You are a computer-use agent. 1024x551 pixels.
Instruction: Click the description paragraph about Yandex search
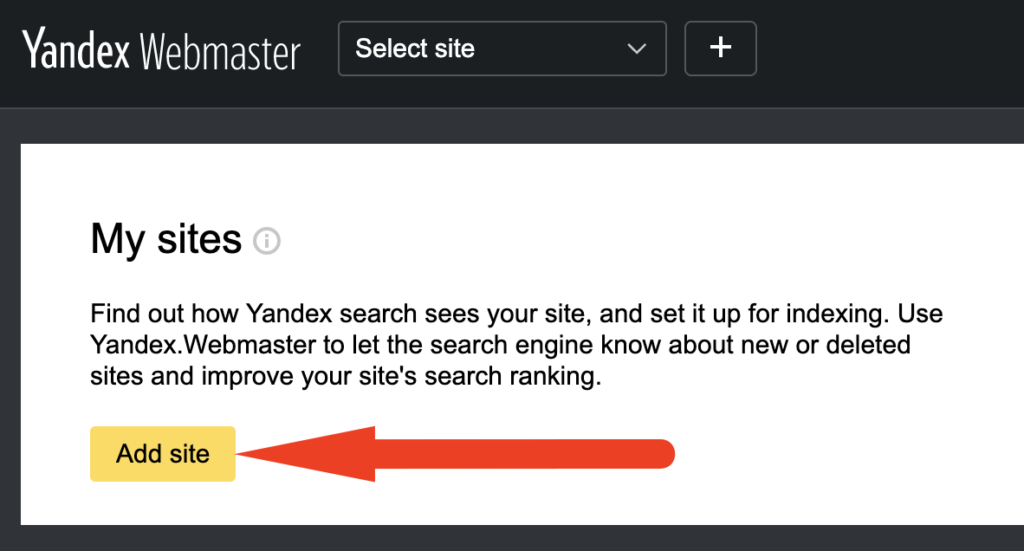tap(516, 345)
